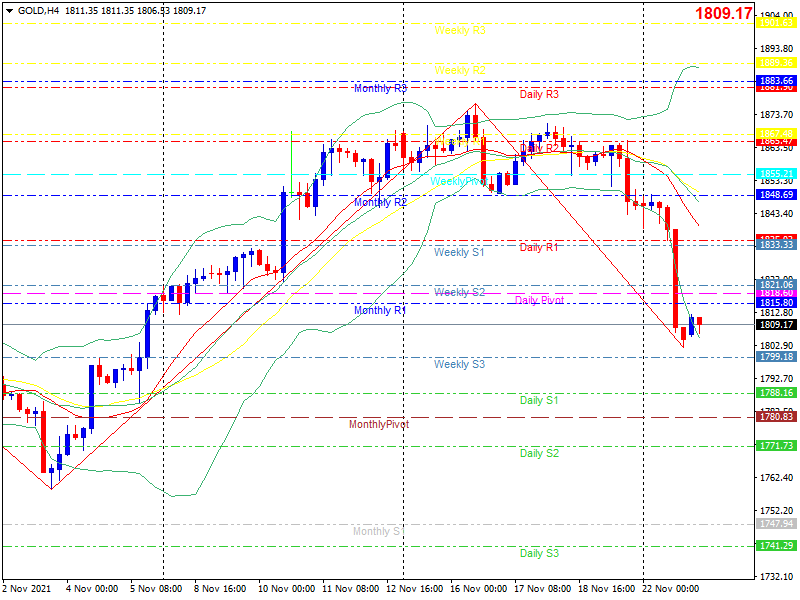Screen dimensions: 800x600
Task: Click the 10 Nov 00:00 time axis label
Action: click(286, 589)
